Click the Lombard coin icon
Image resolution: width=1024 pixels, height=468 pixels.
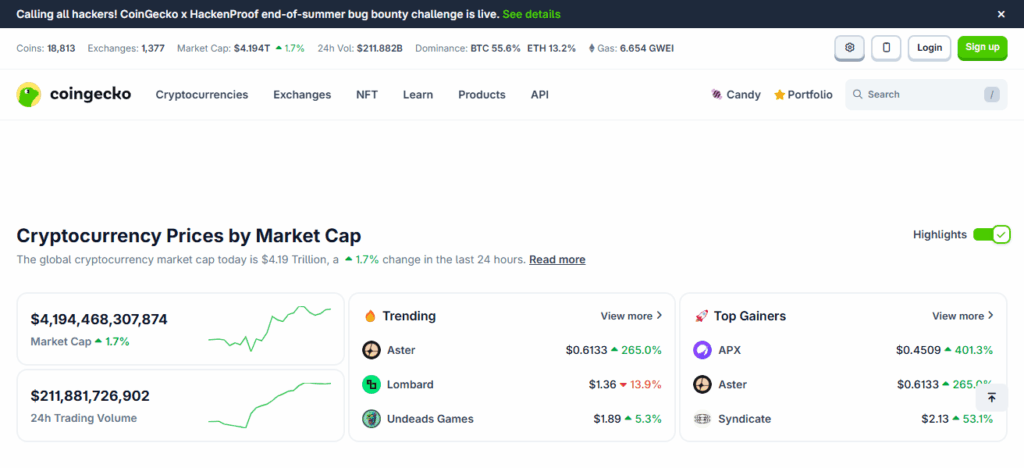click(372, 384)
